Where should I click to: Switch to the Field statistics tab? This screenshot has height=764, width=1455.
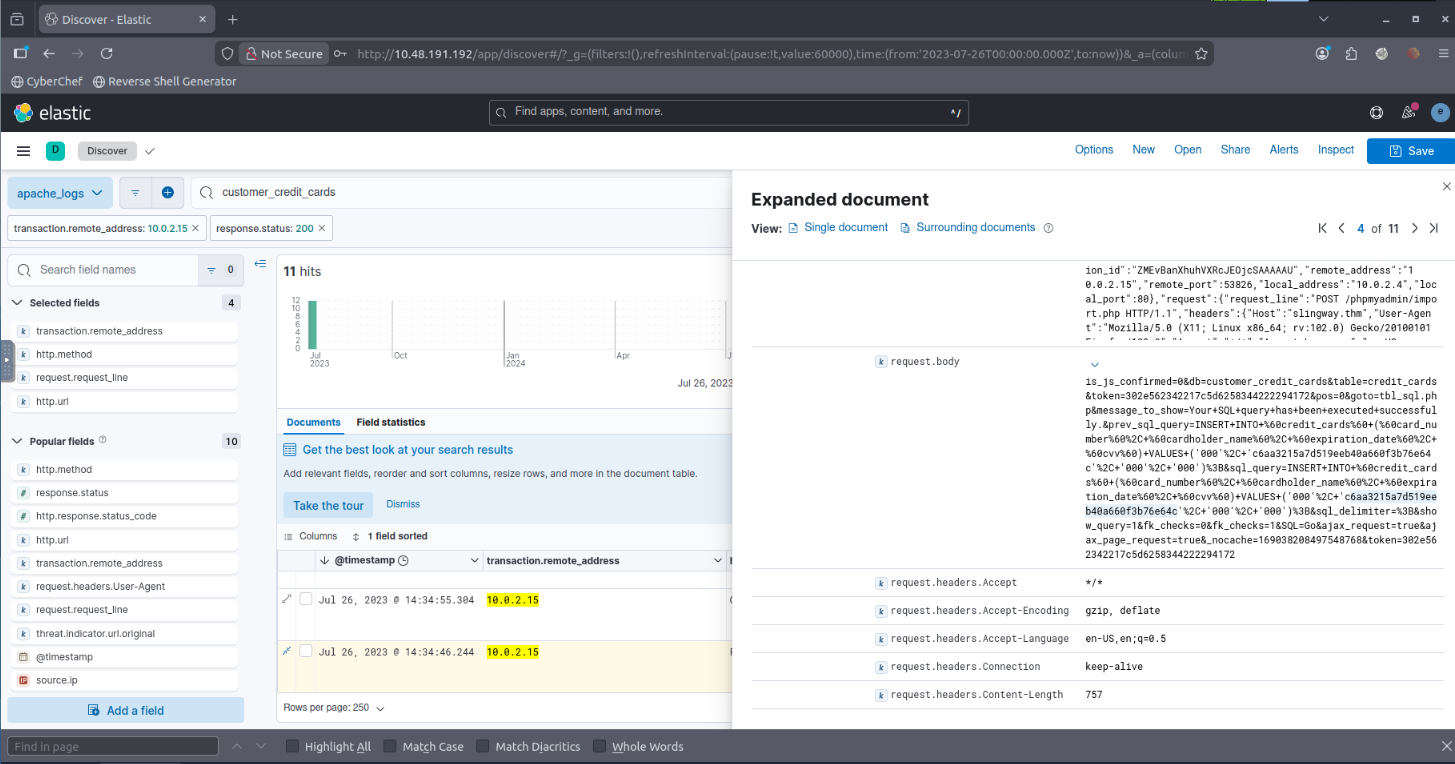coord(390,423)
